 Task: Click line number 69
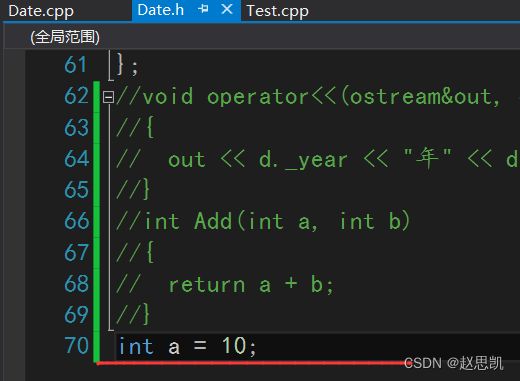coord(76,314)
